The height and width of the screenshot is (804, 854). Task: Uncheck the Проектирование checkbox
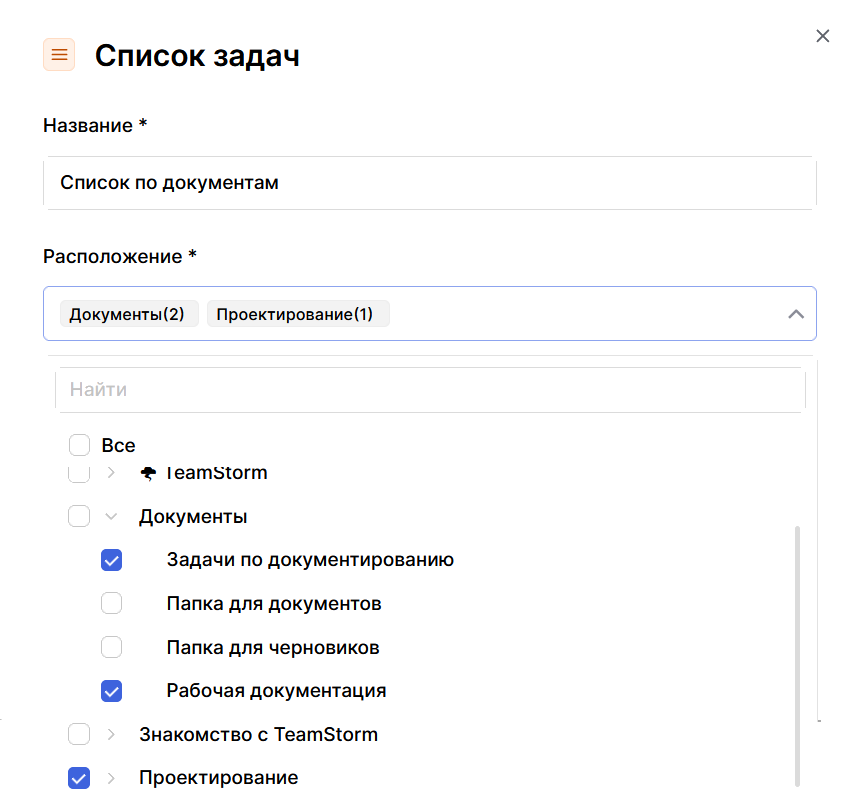click(79, 778)
